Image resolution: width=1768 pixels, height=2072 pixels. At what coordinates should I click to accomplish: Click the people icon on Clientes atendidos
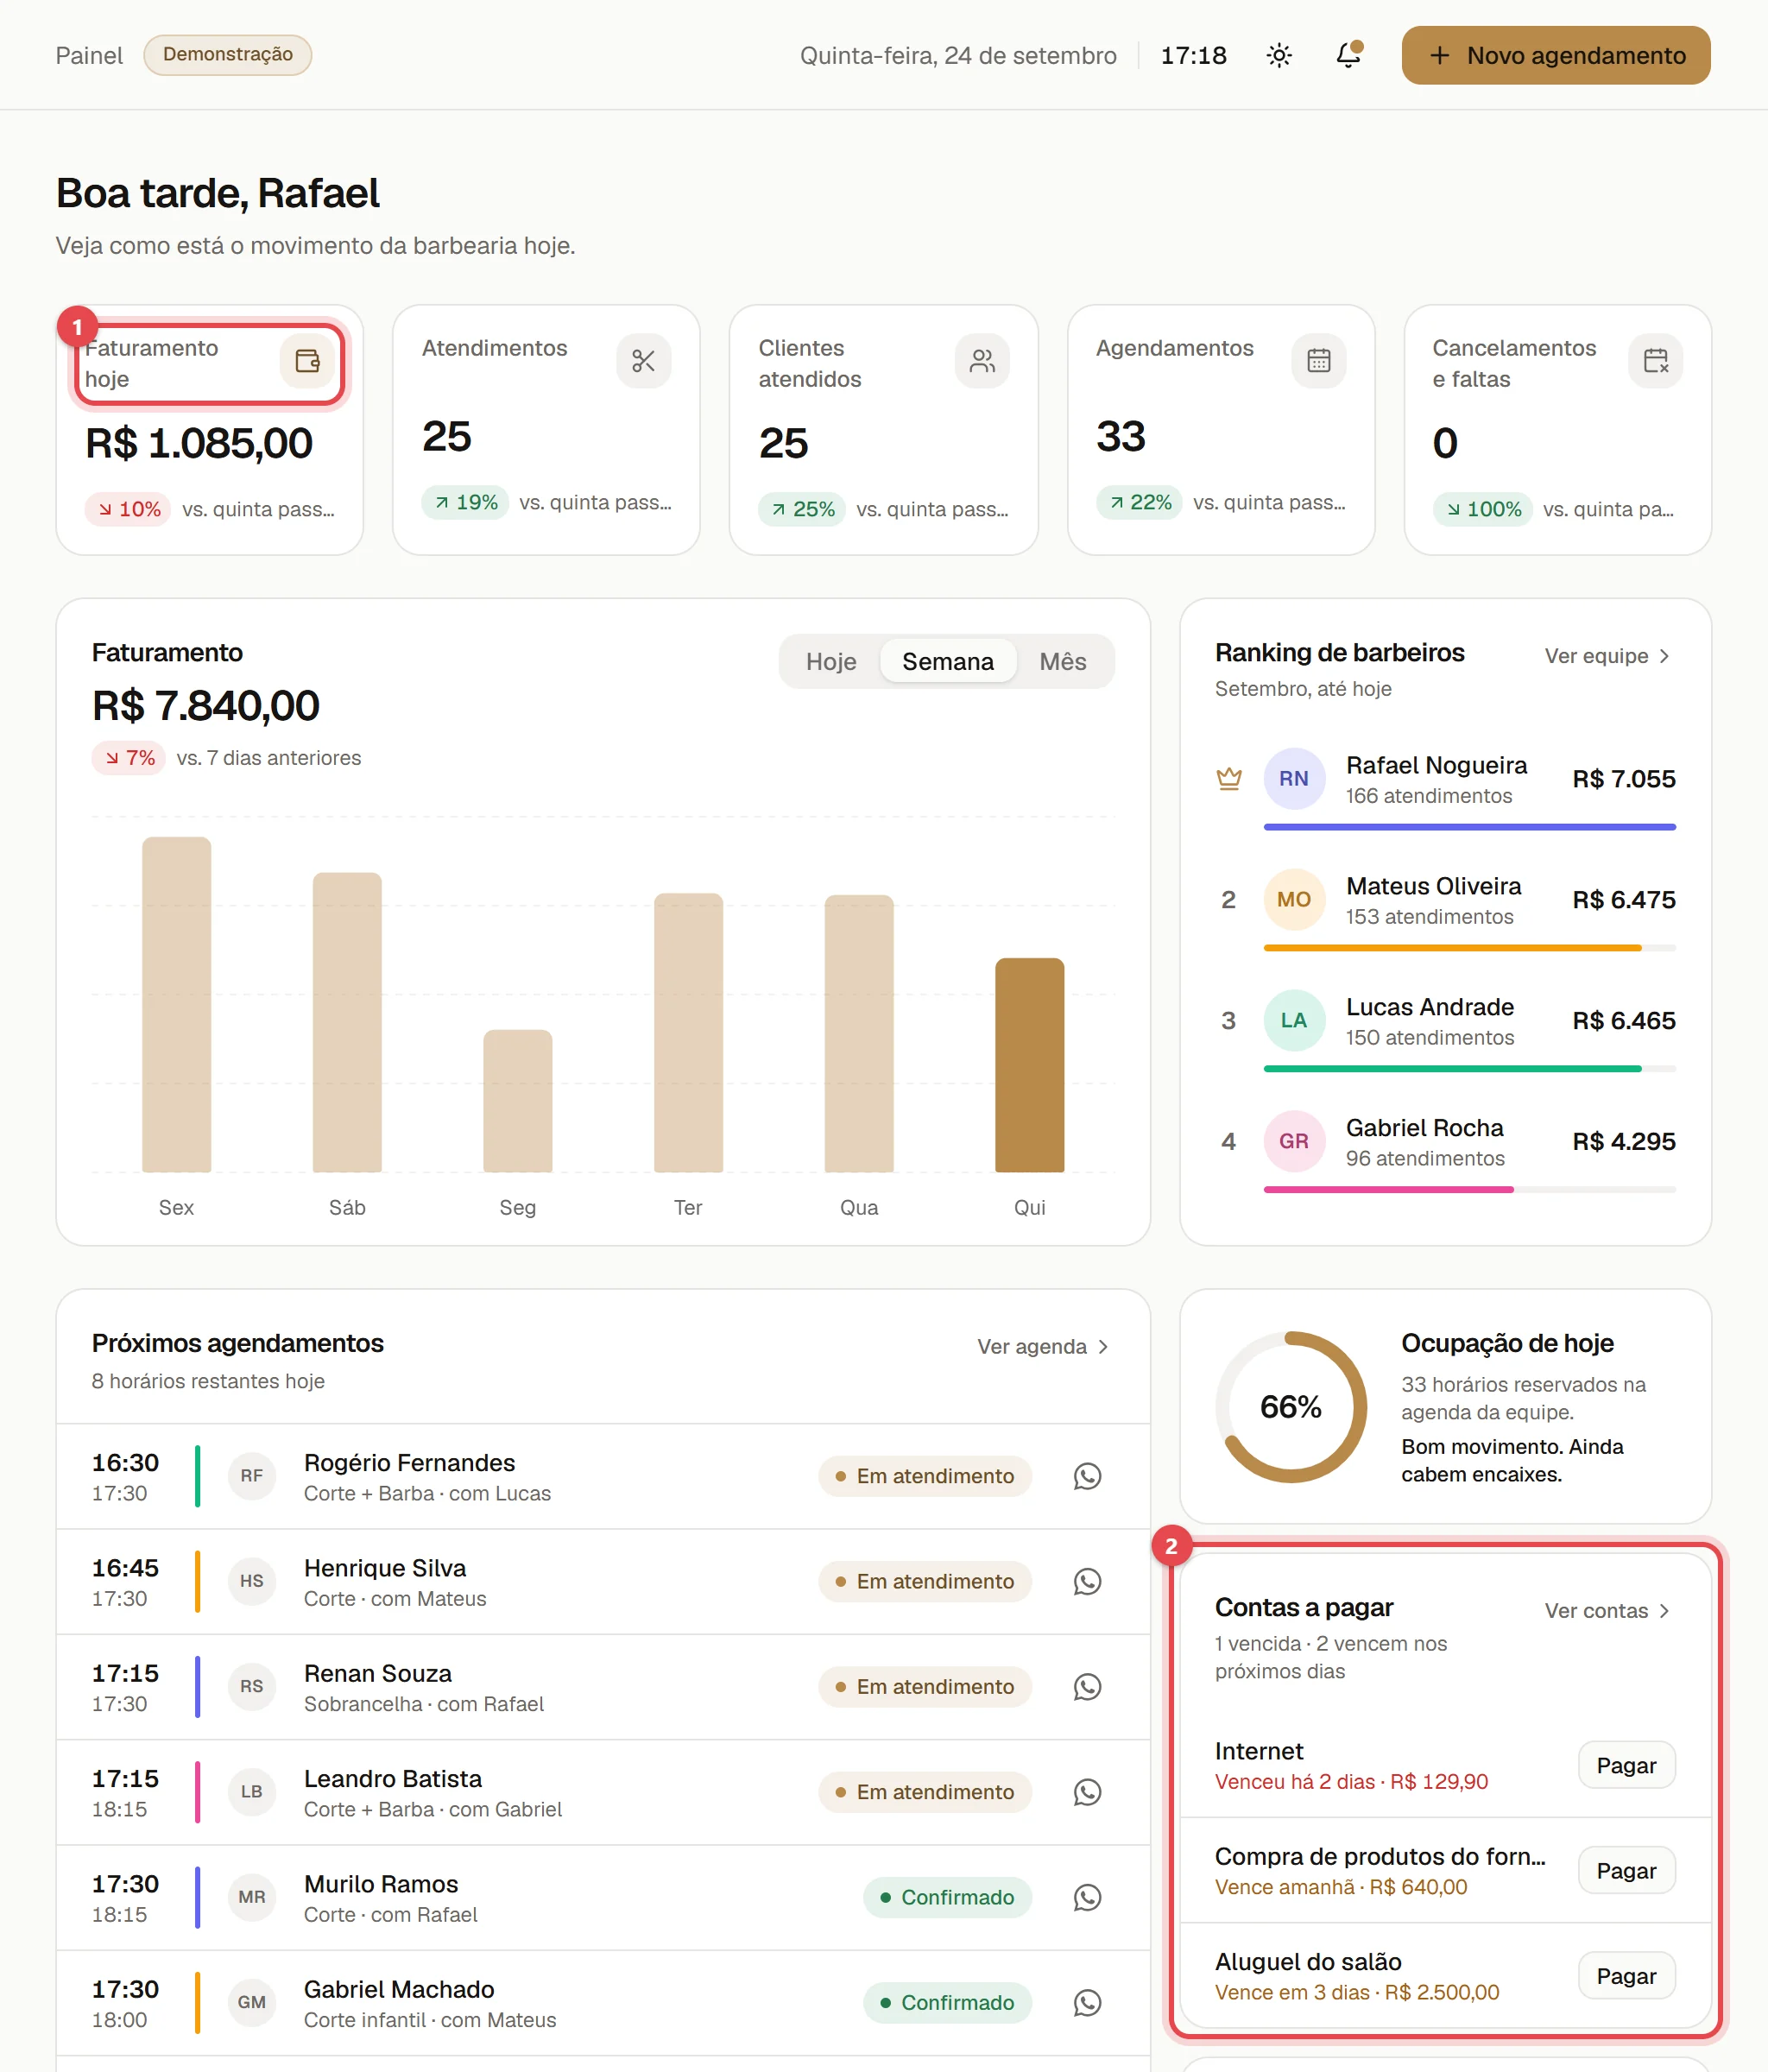pyautogui.click(x=981, y=361)
